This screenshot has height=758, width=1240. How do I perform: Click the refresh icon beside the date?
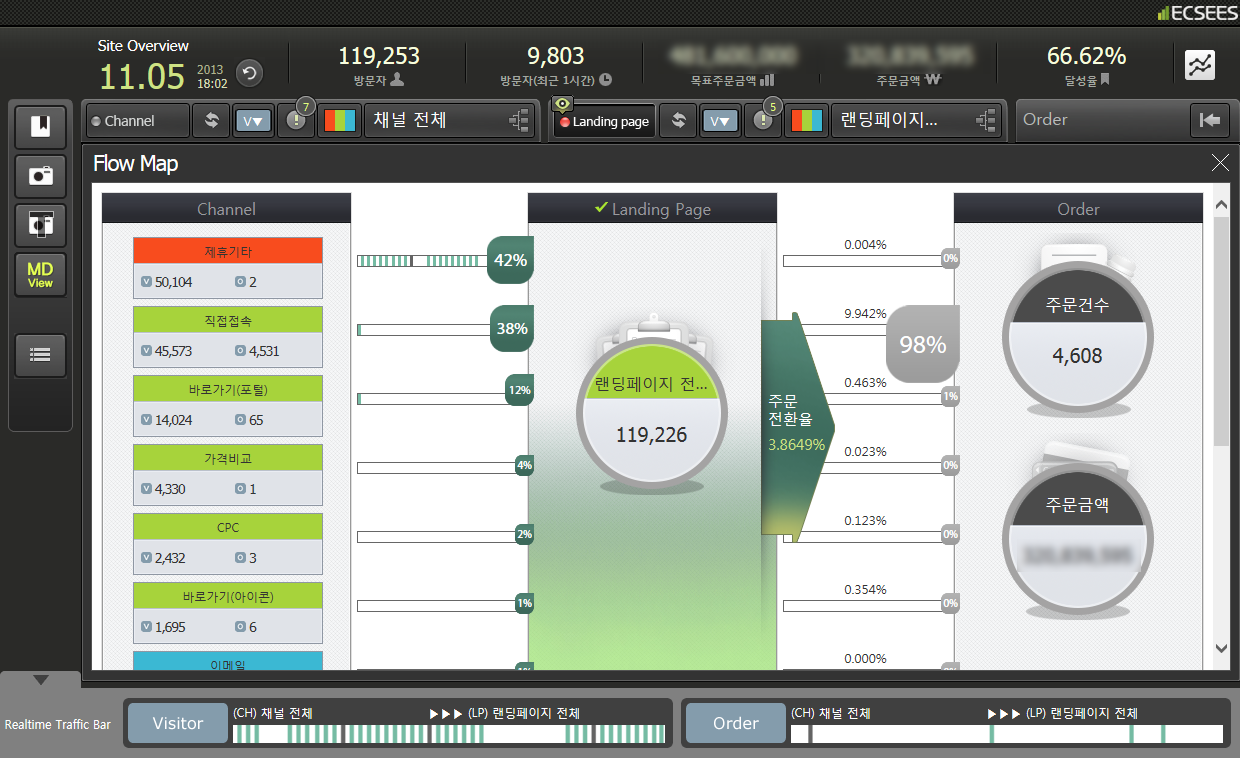click(249, 73)
